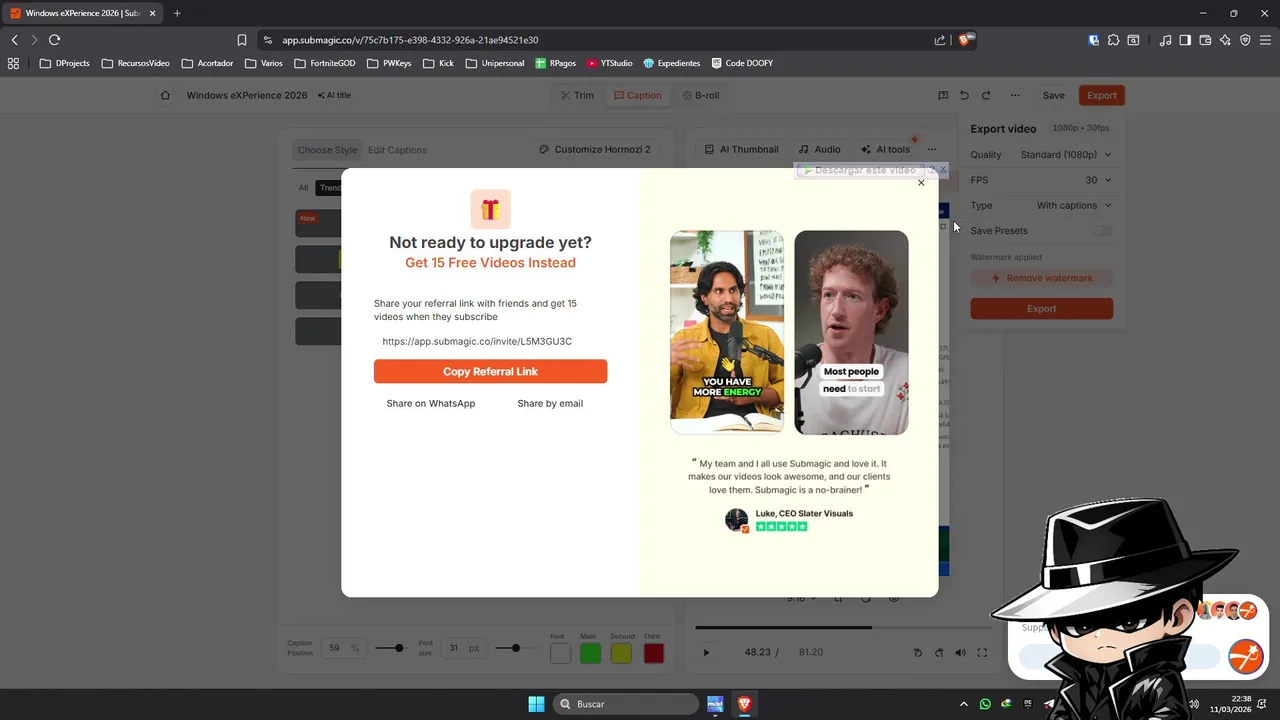Seek along the video progress bar
1280x720 pixels.
click(x=845, y=628)
